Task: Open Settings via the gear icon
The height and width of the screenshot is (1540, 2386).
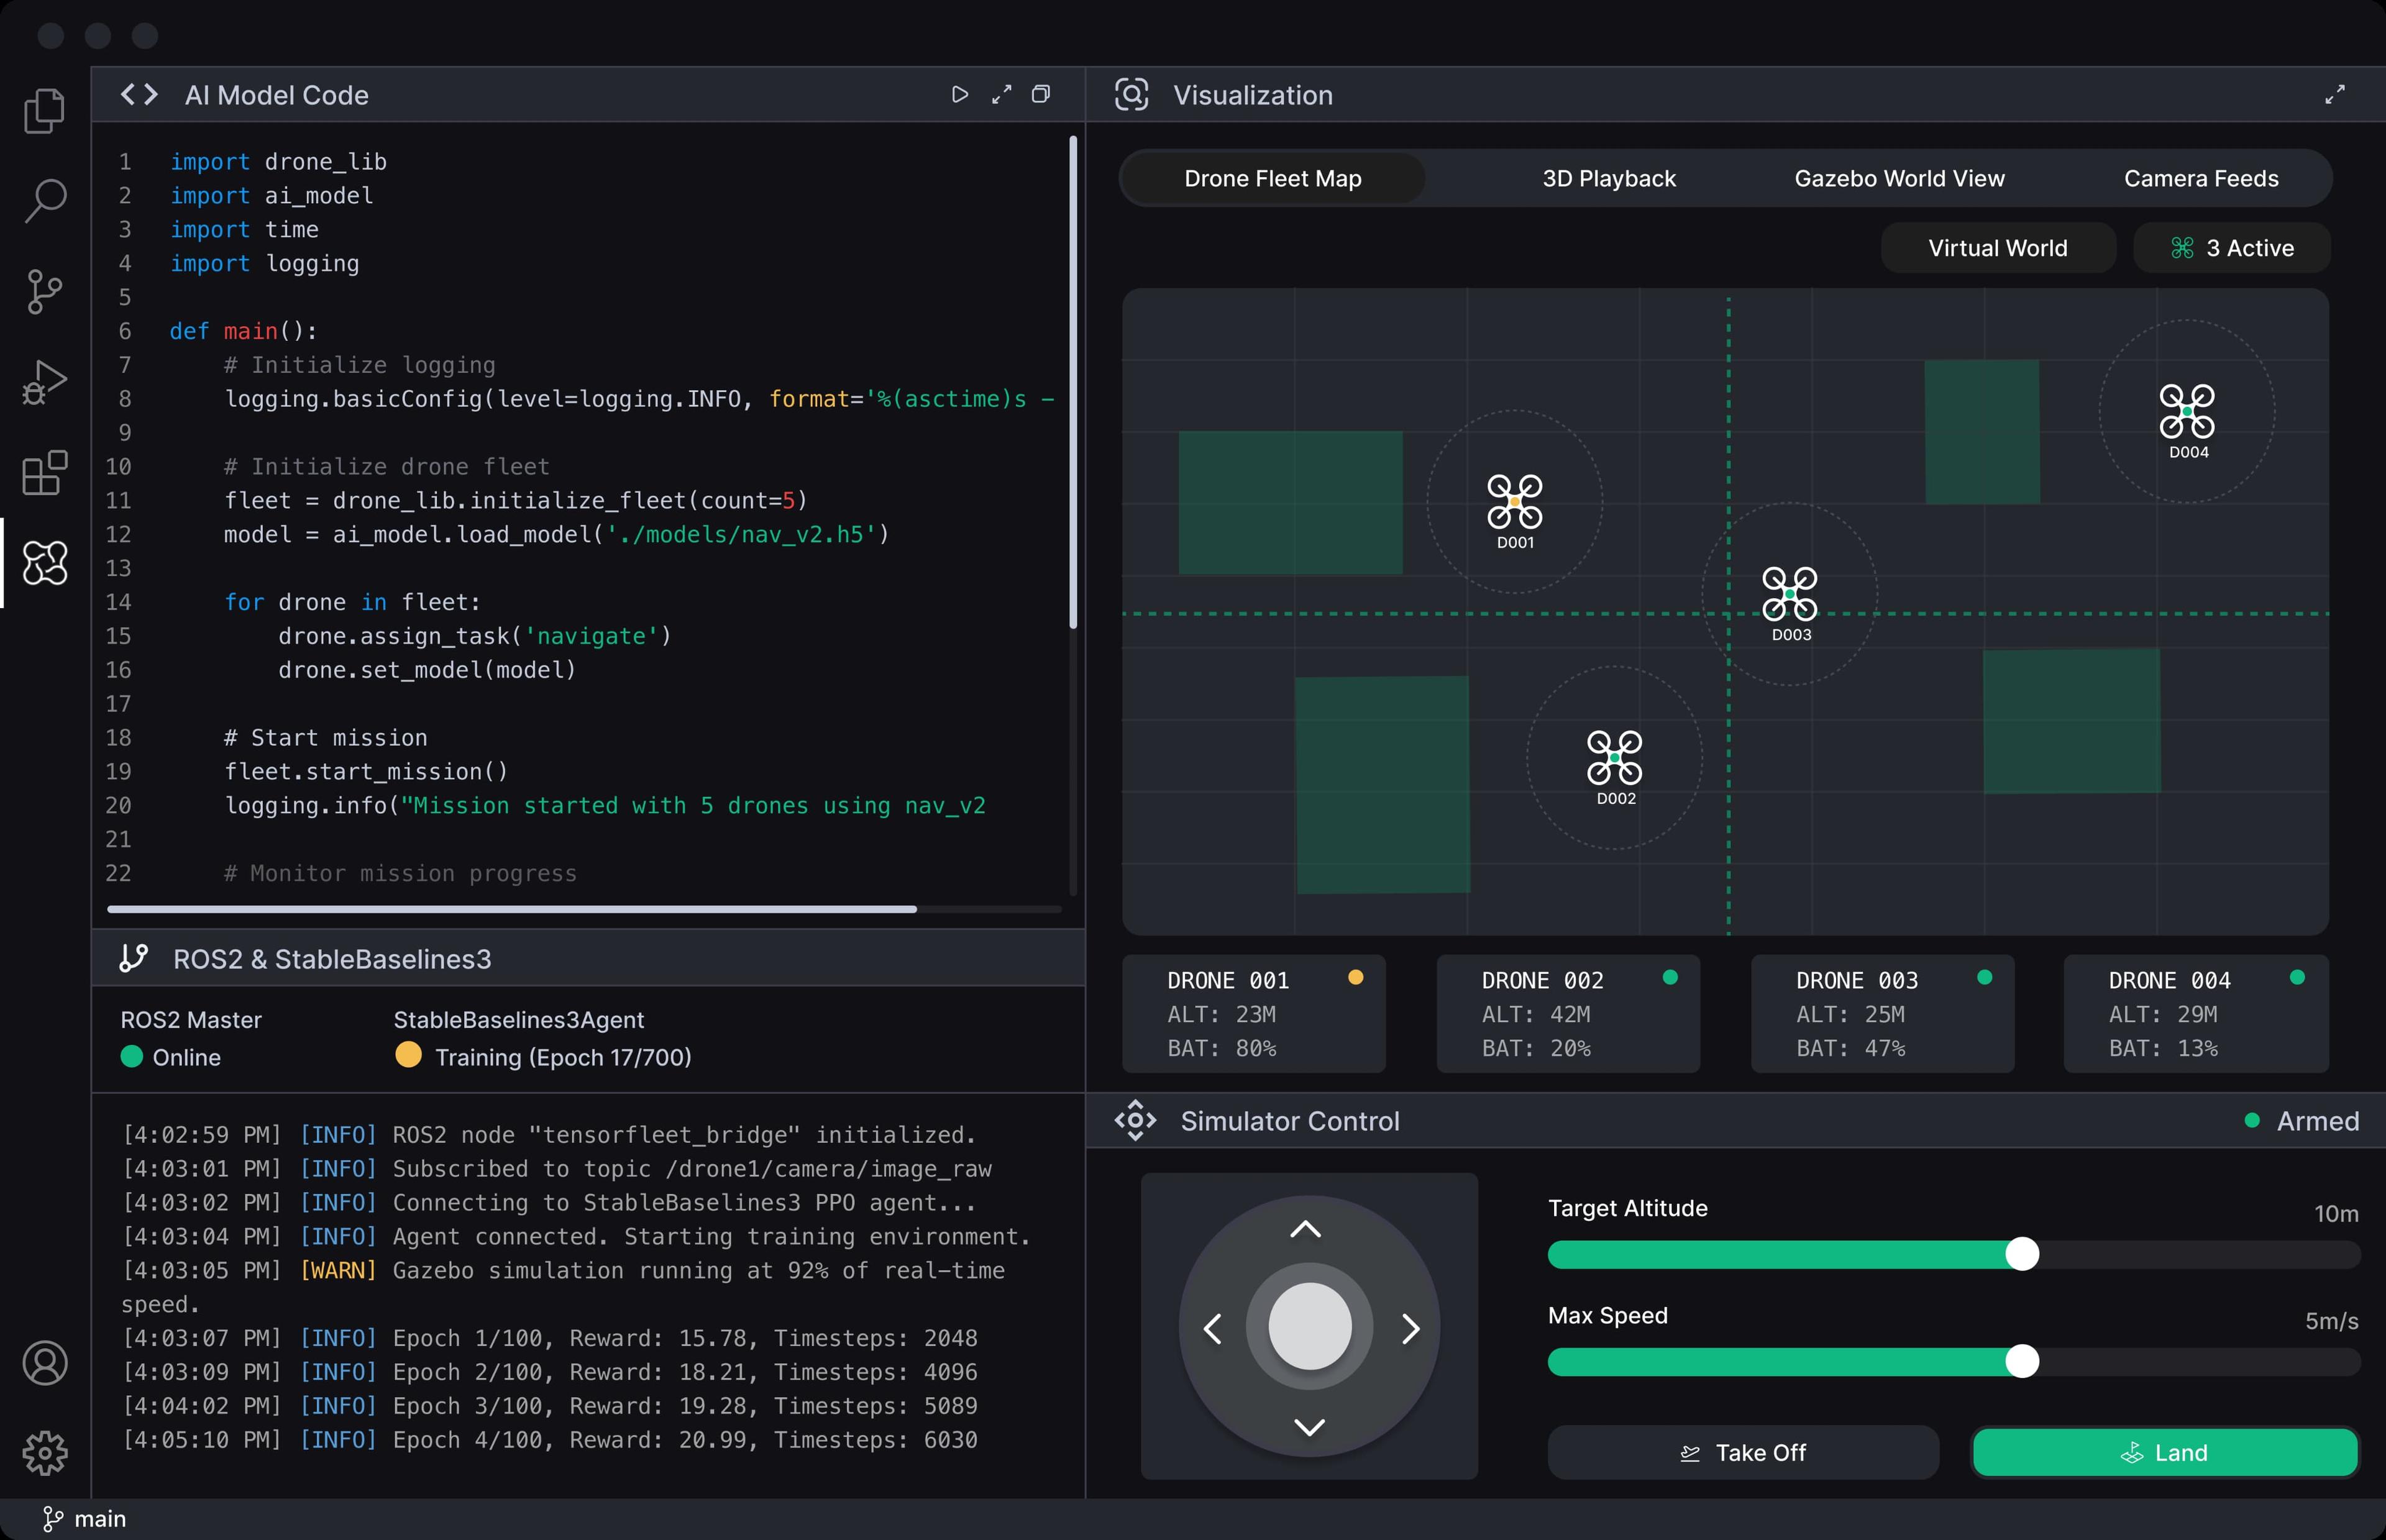Action: (x=44, y=1453)
